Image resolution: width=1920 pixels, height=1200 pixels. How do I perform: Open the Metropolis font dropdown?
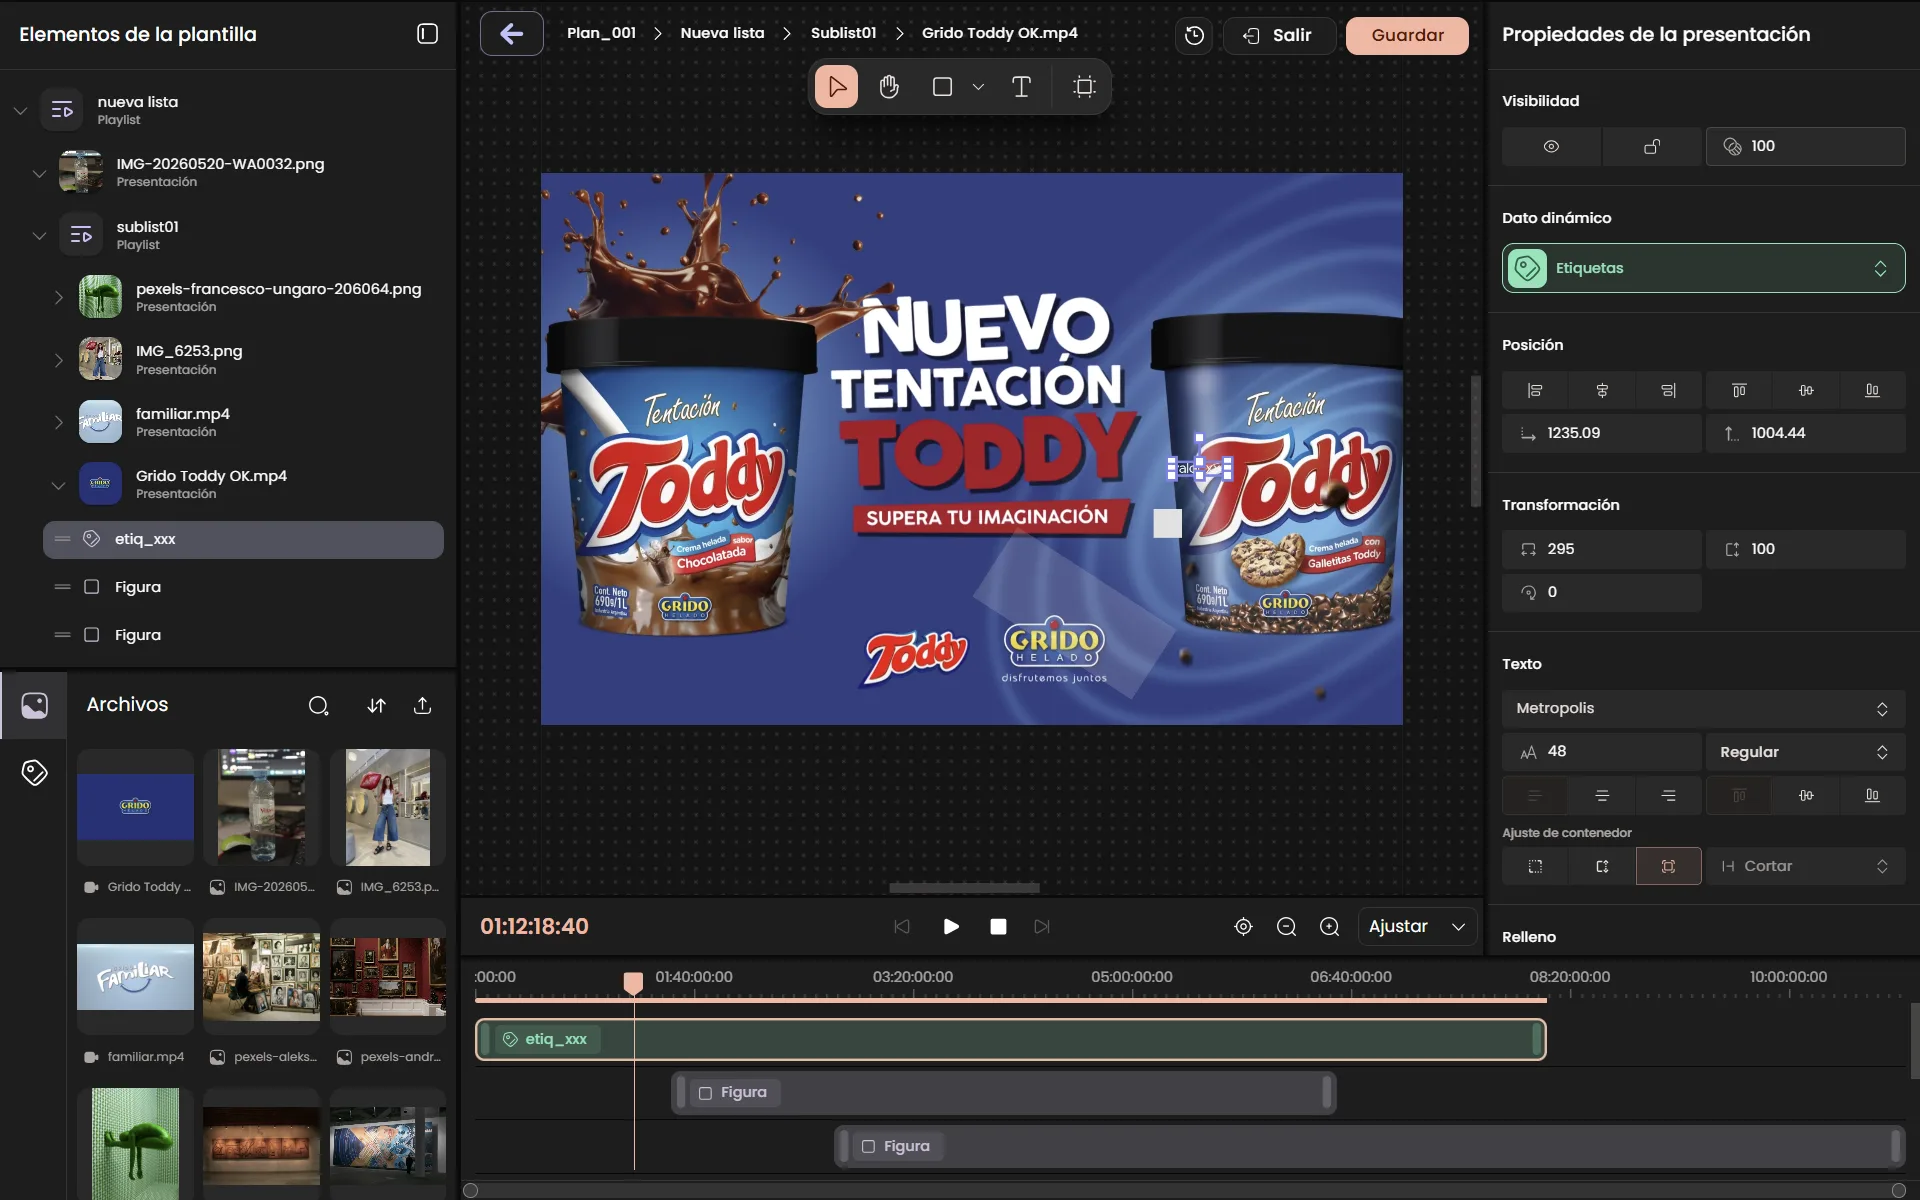[x=1703, y=709]
